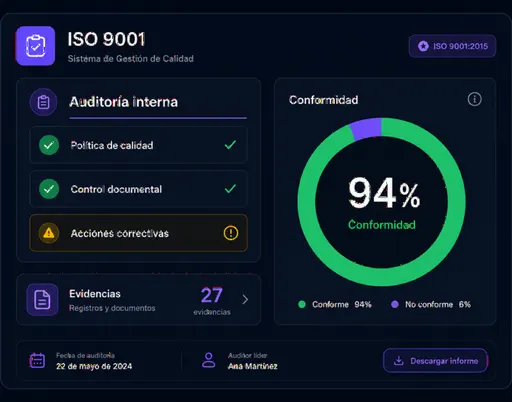This screenshot has height=402, width=512.
Task: Open the Conformidad info icon
Action: coord(474,99)
